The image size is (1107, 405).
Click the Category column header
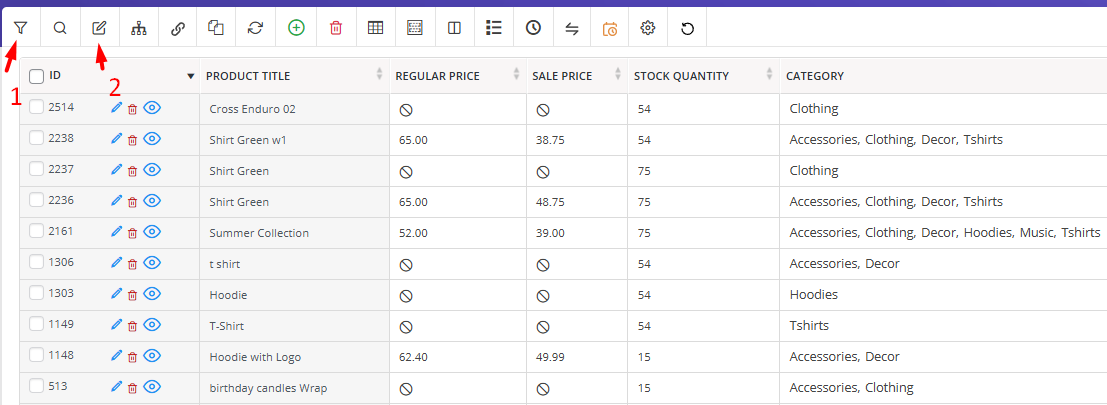point(815,76)
